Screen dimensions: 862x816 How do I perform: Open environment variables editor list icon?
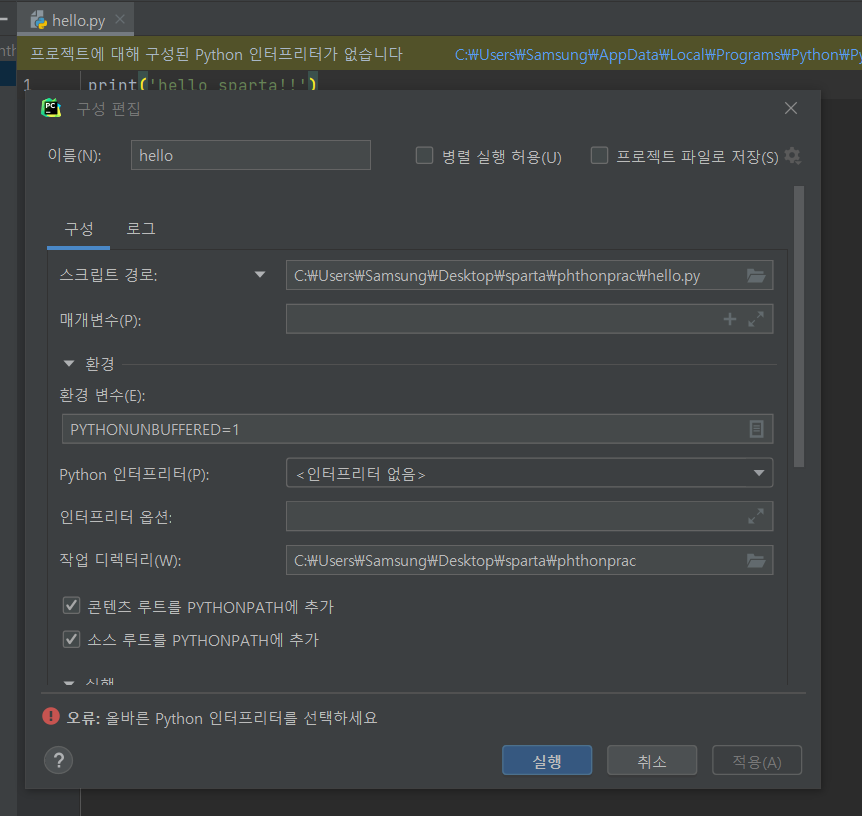coord(756,429)
